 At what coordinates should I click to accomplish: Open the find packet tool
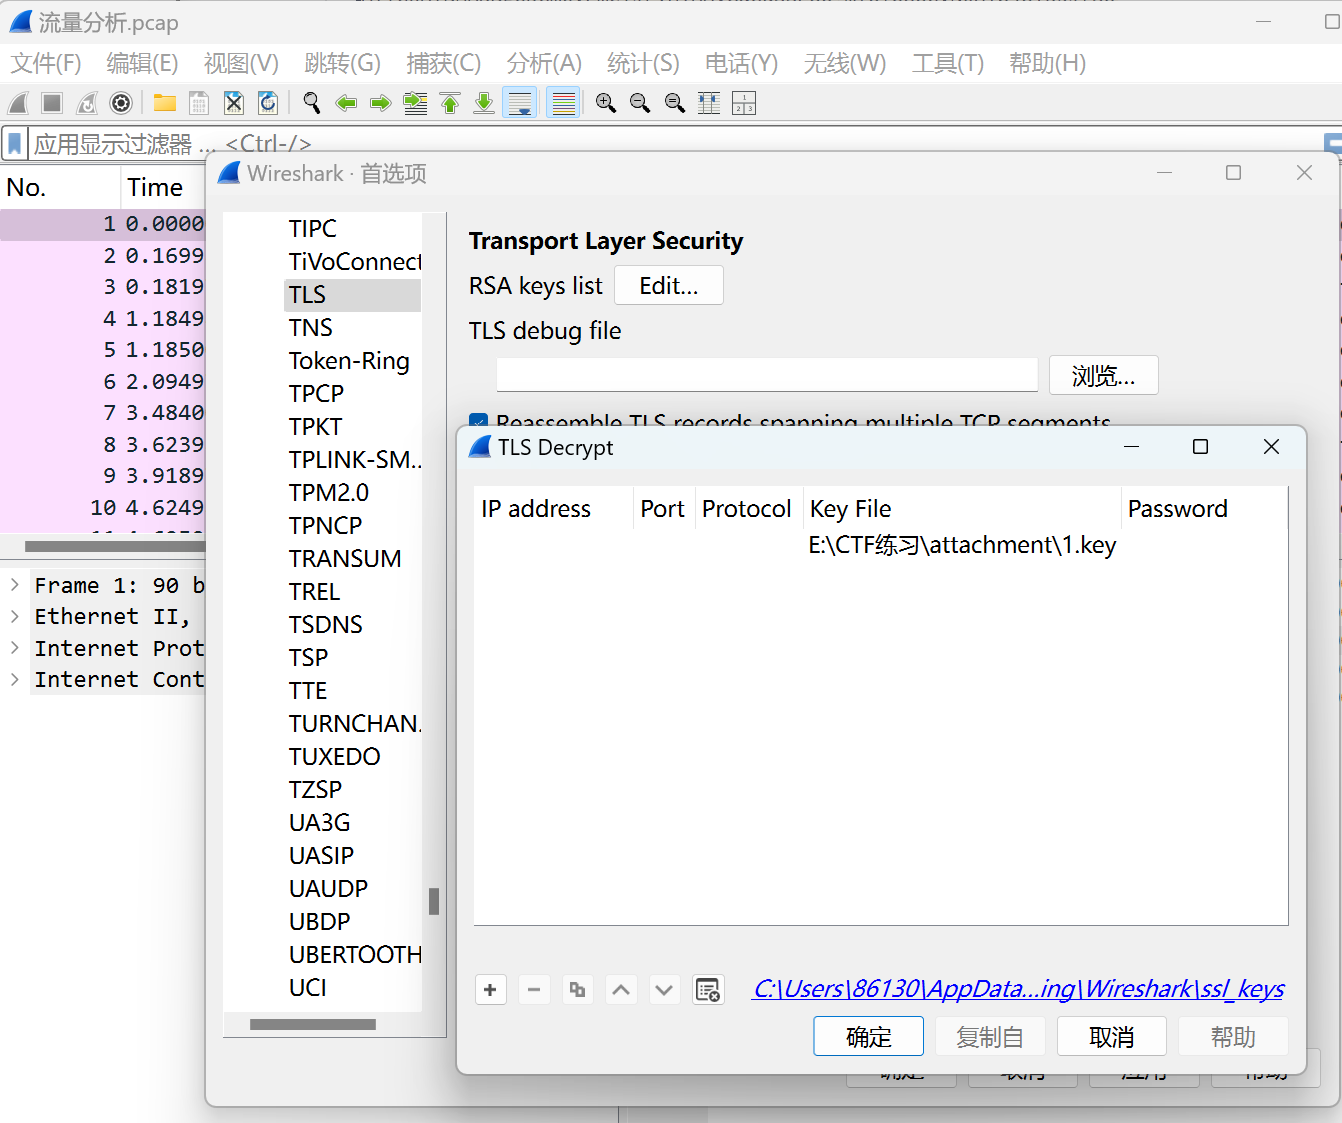(x=311, y=102)
